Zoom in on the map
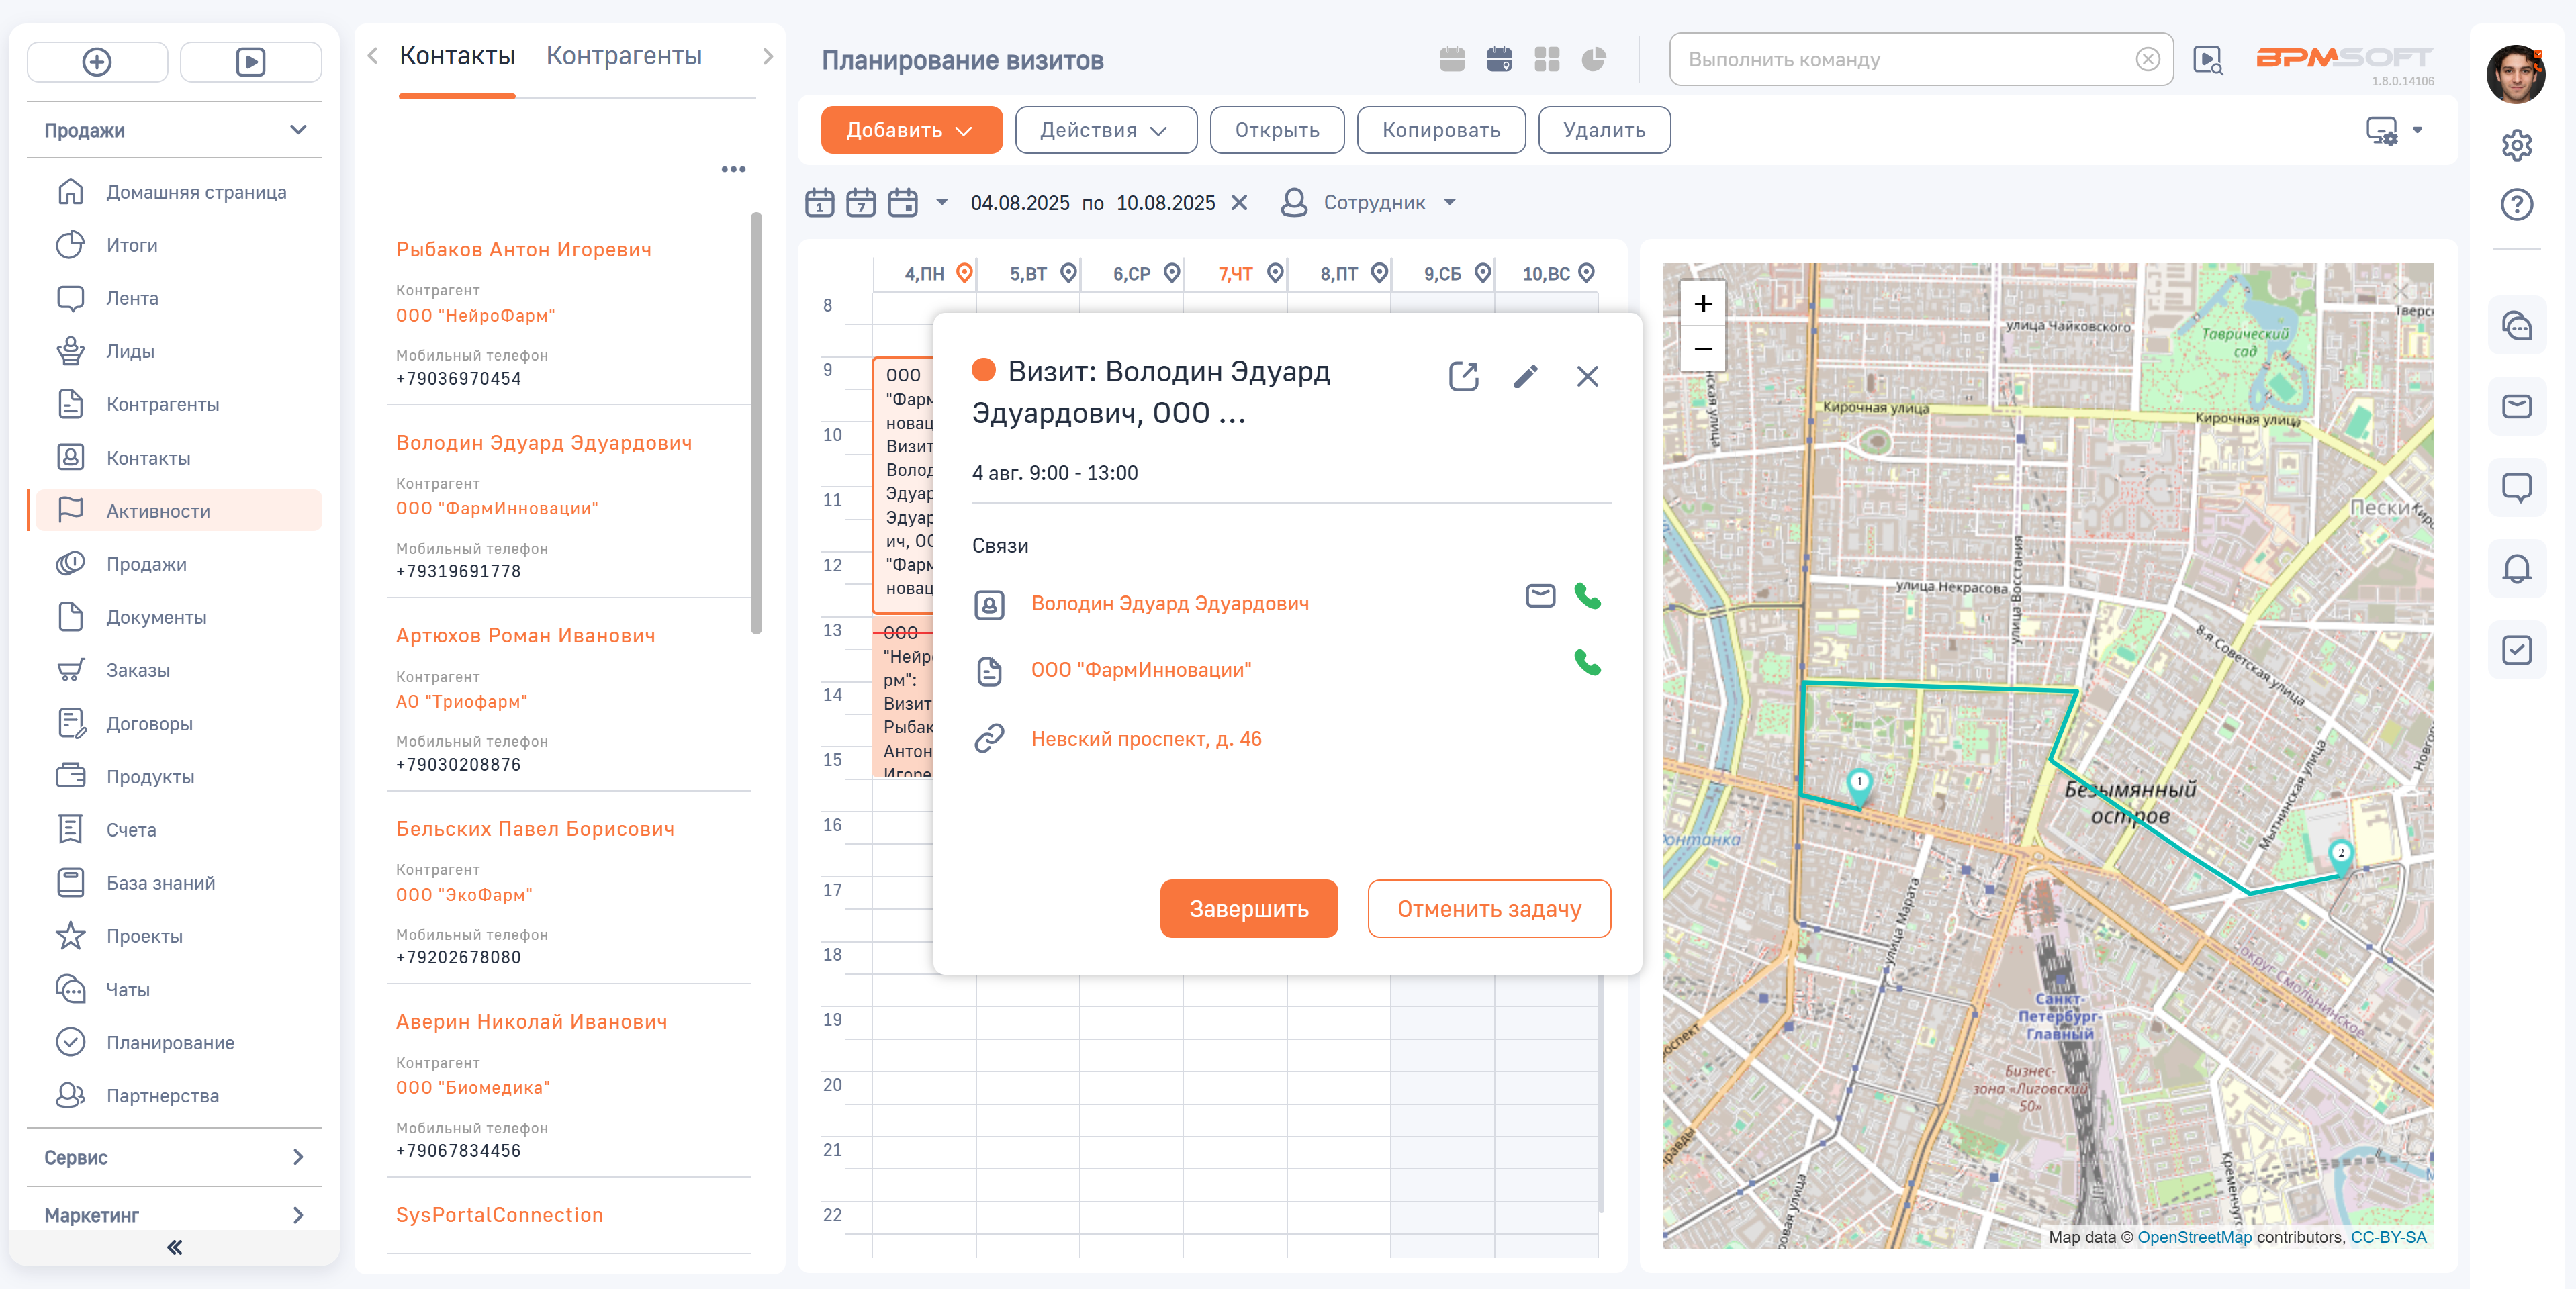Image resolution: width=2576 pixels, height=1289 pixels. point(1703,303)
